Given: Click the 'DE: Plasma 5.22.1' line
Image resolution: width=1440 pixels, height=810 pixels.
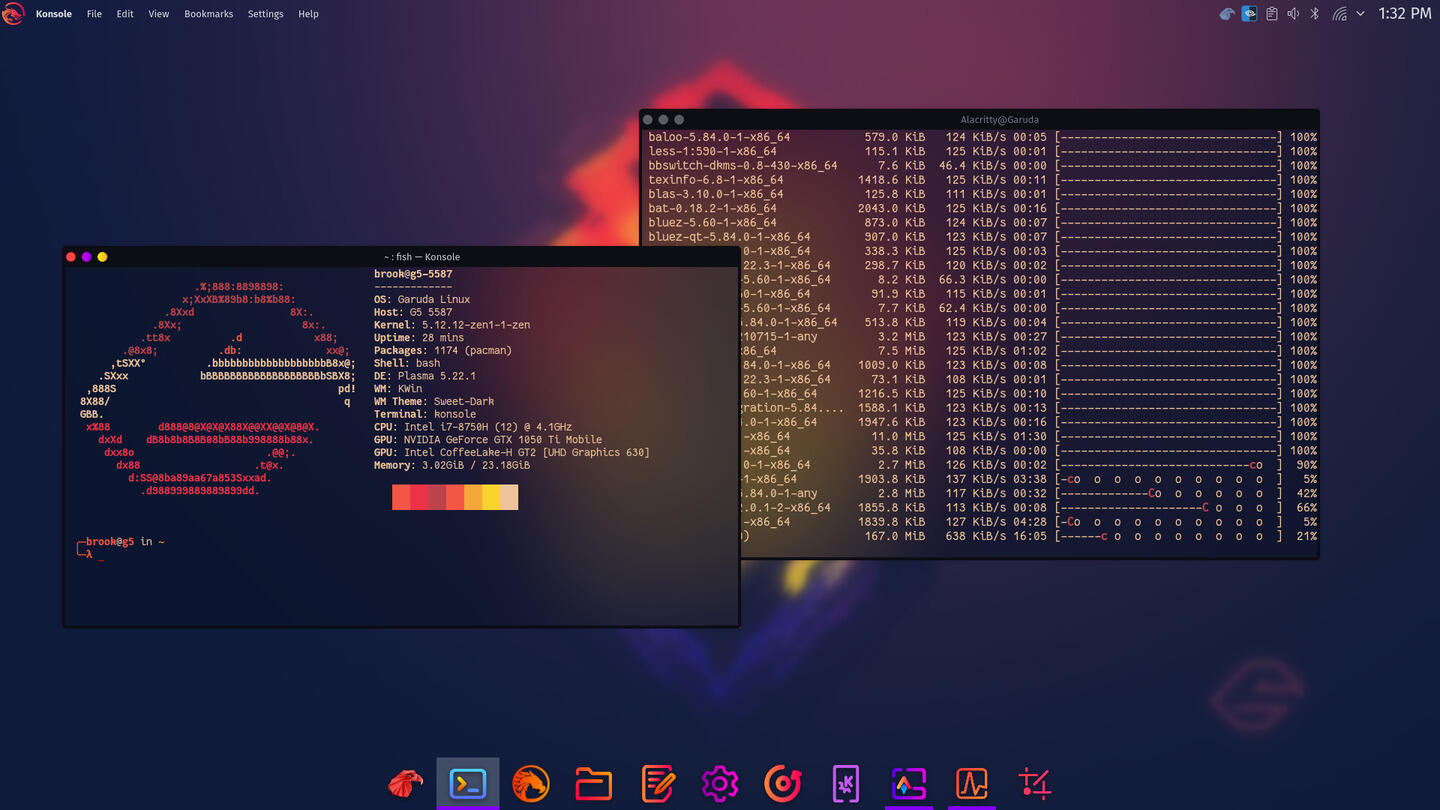Looking at the screenshot, I should (425, 376).
